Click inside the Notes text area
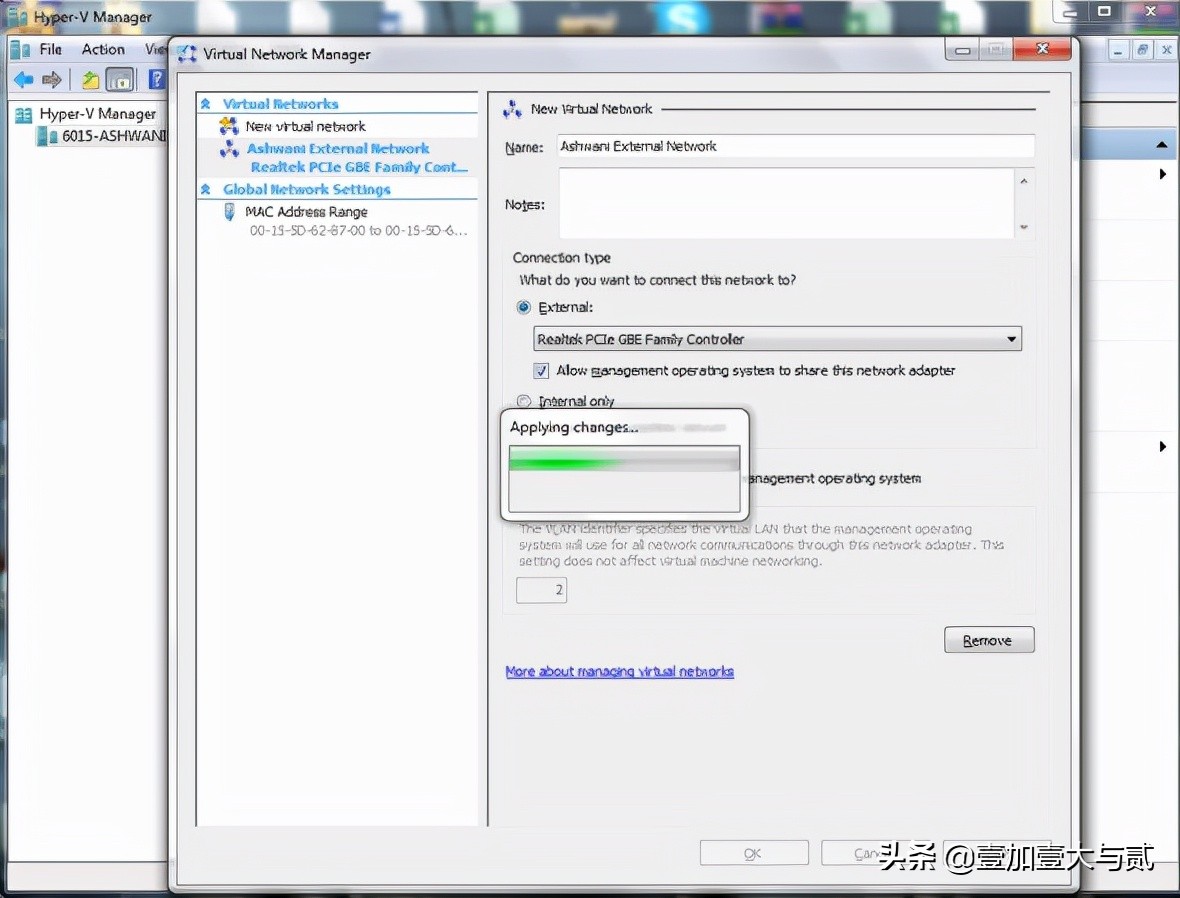The width and height of the screenshot is (1180, 898). [x=786, y=204]
